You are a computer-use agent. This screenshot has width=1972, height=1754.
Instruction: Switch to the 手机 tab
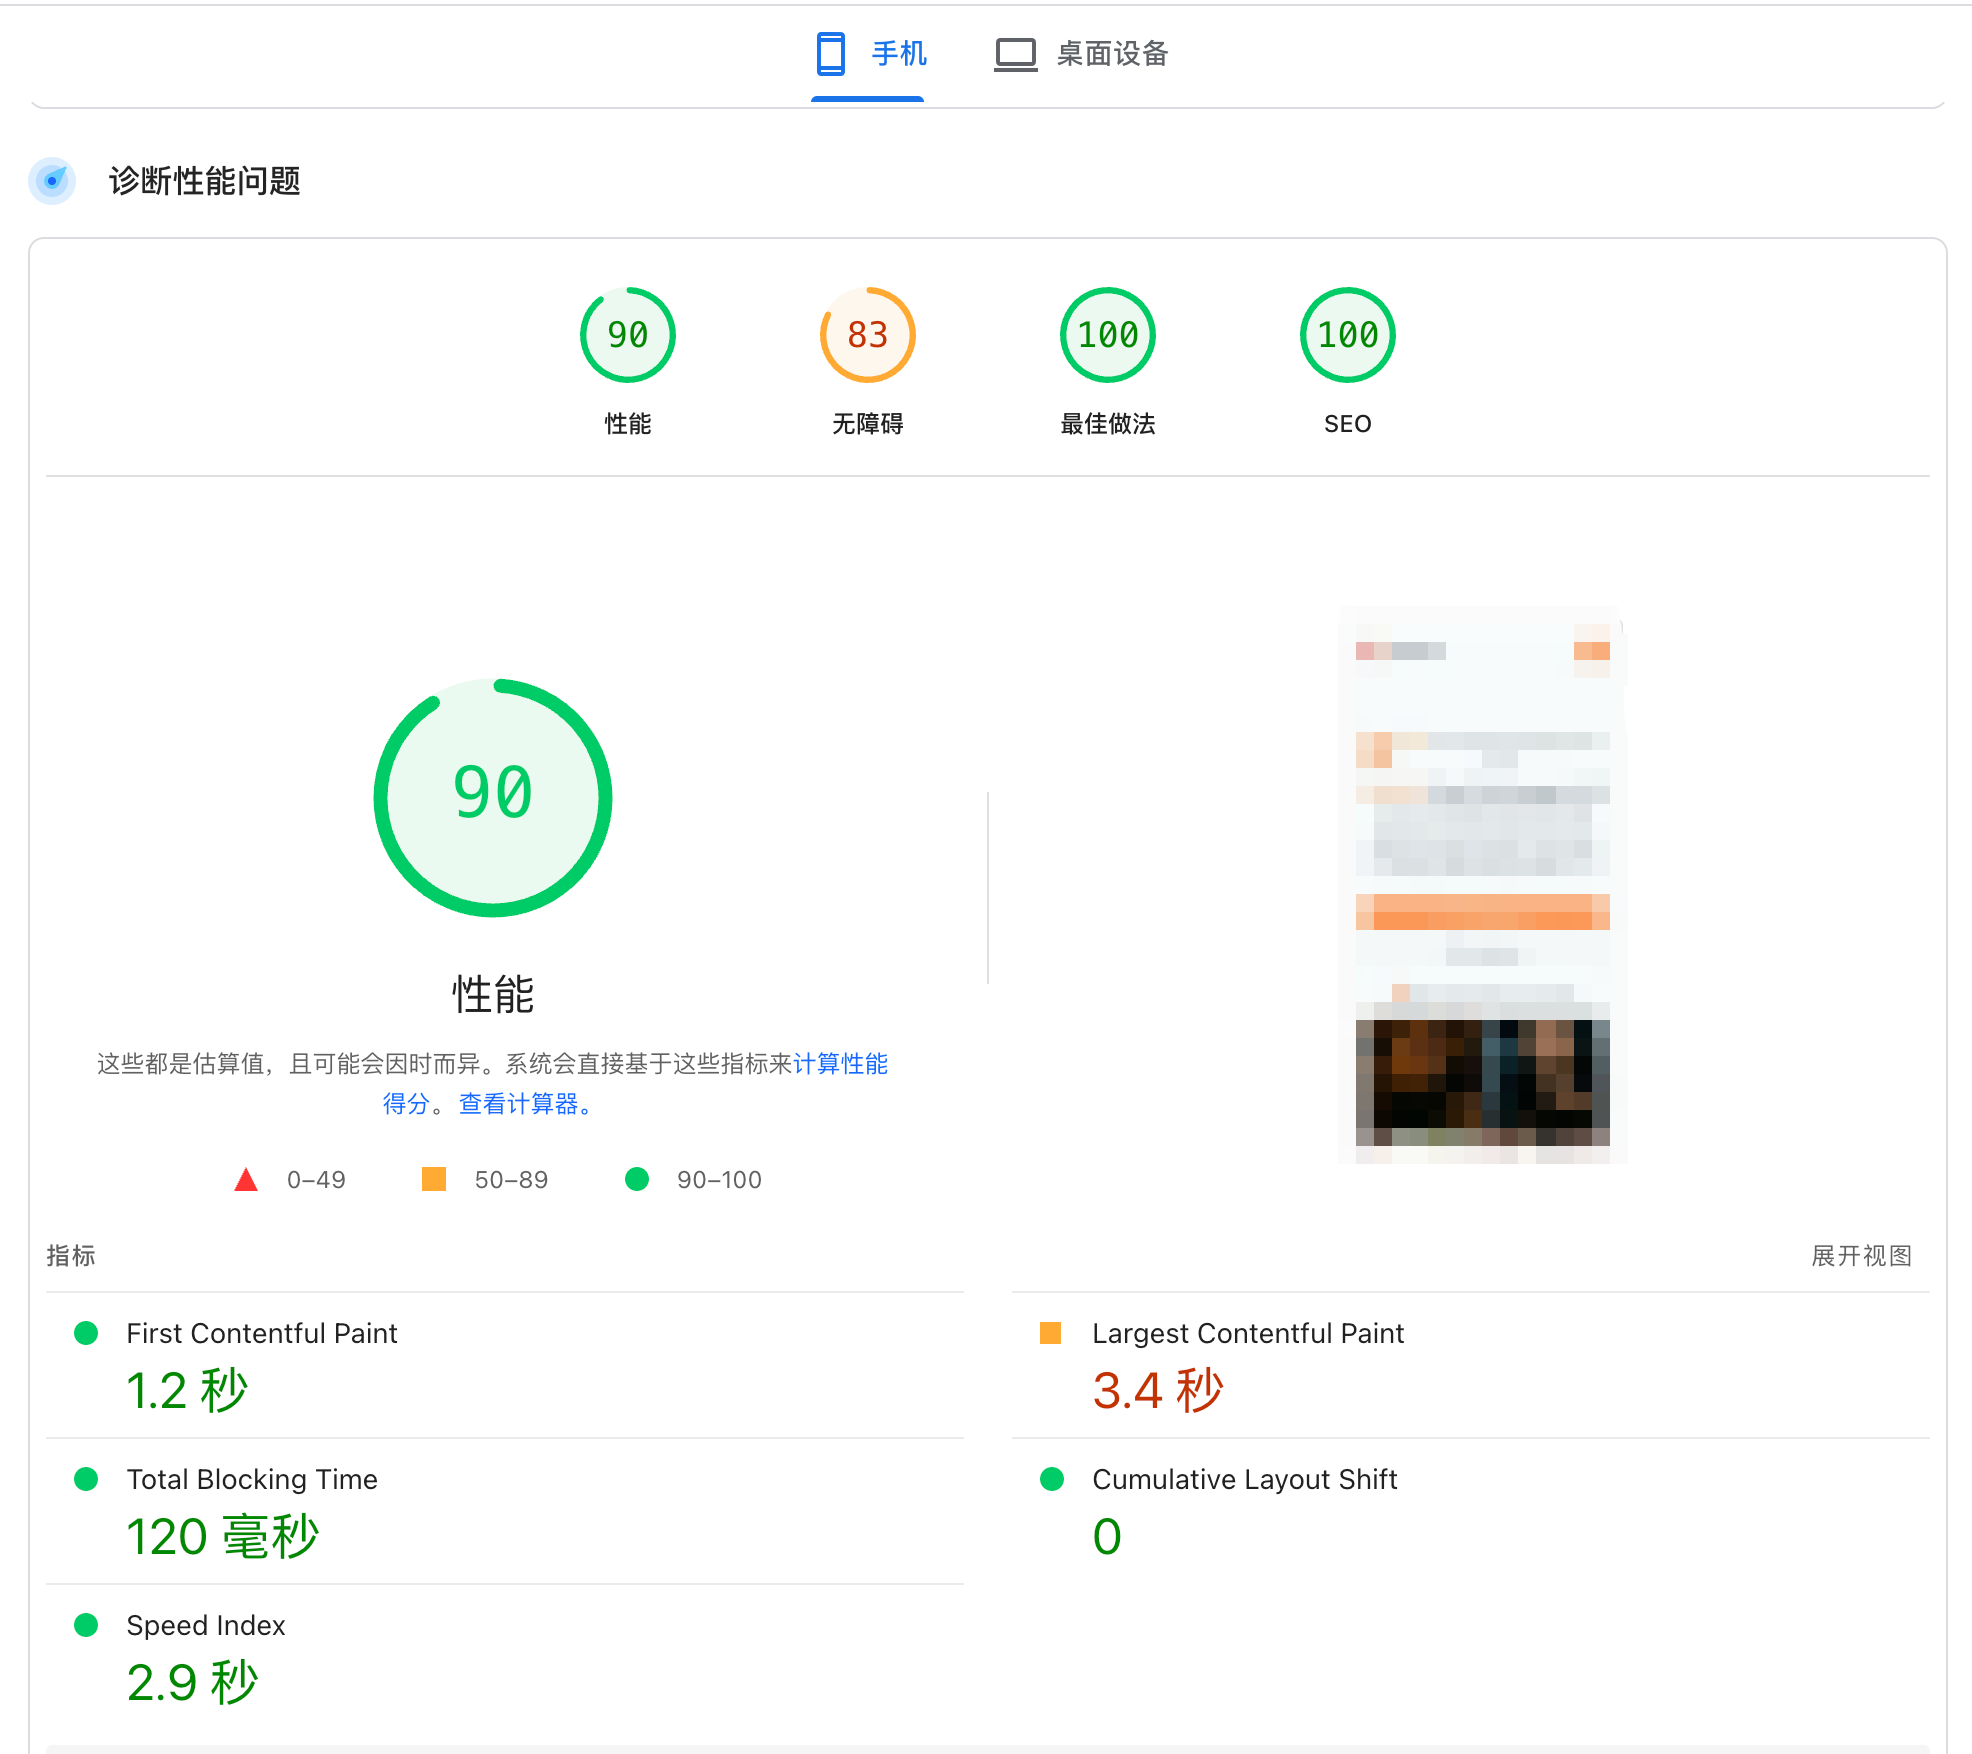898,54
